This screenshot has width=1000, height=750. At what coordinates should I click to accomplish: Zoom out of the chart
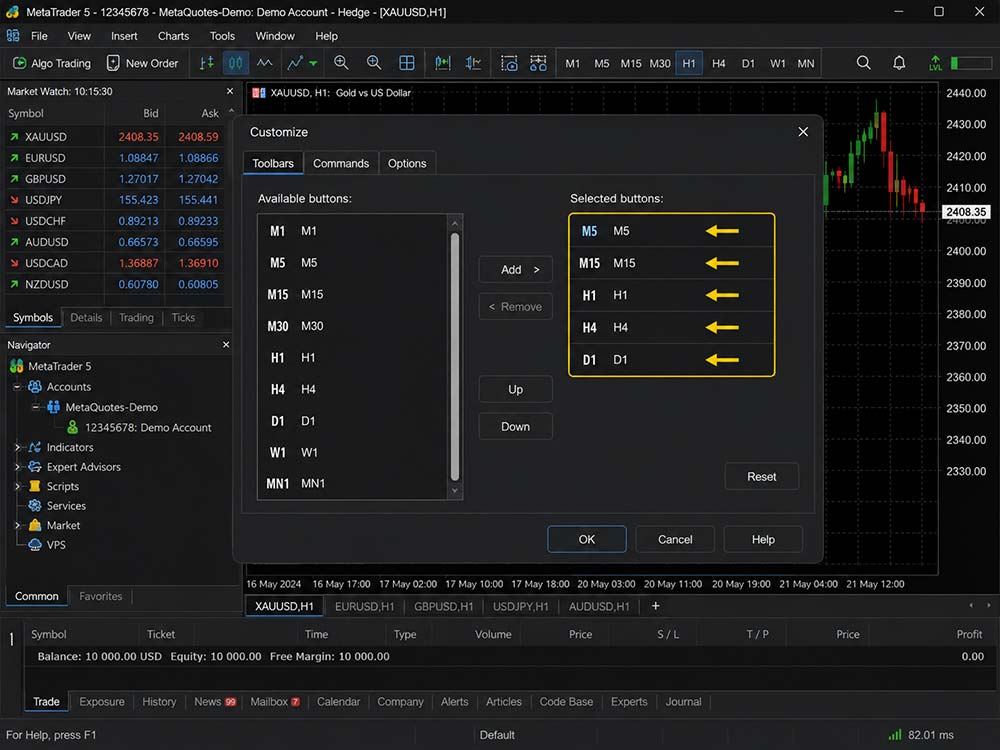coord(374,62)
